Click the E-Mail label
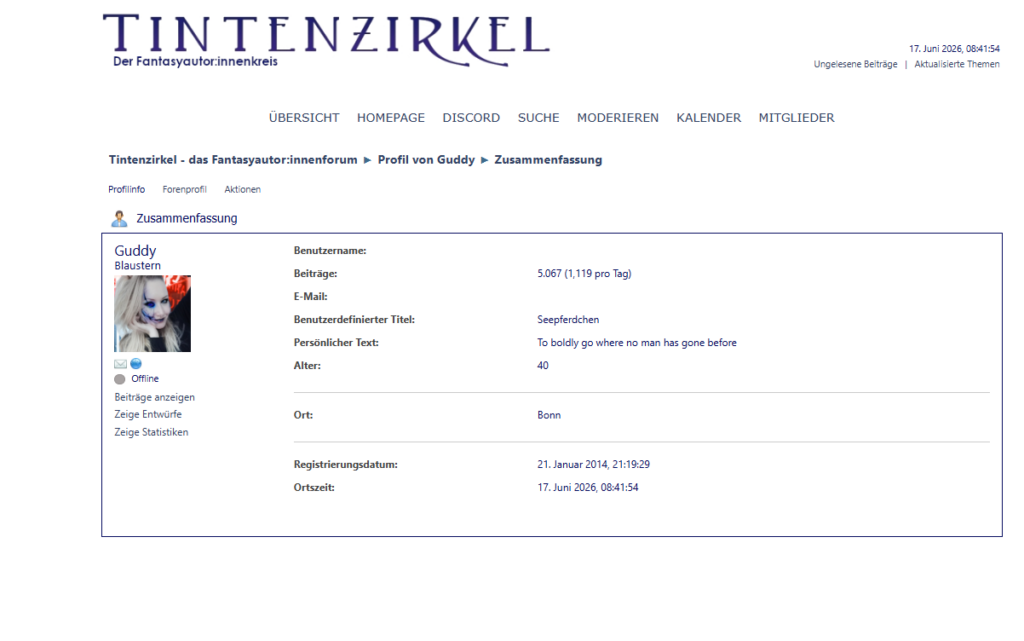Viewport: 1024px width, 641px height. (x=310, y=296)
